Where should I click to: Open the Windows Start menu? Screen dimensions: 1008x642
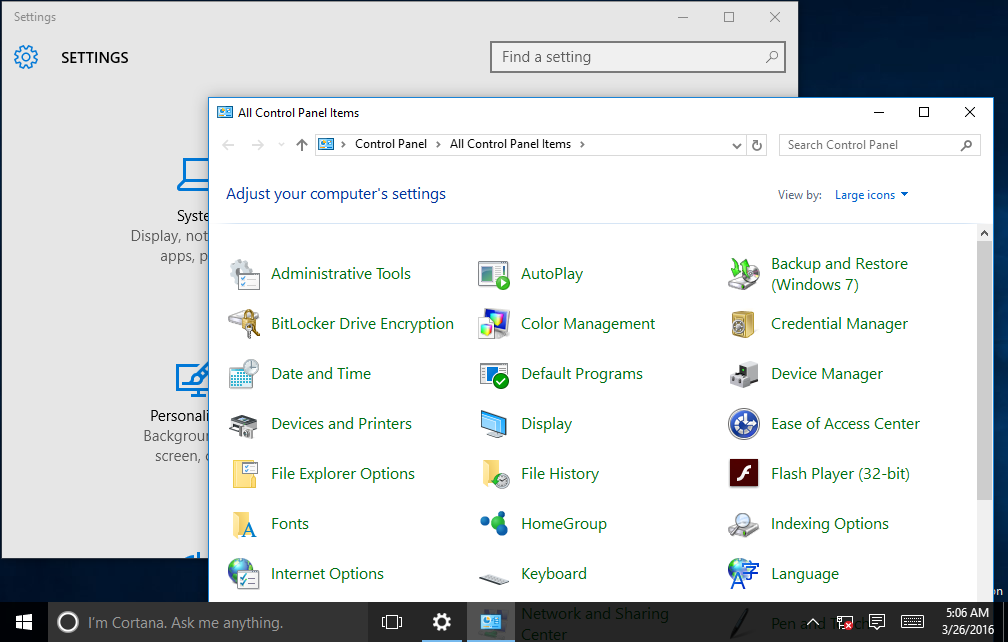[x=24, y=622]
